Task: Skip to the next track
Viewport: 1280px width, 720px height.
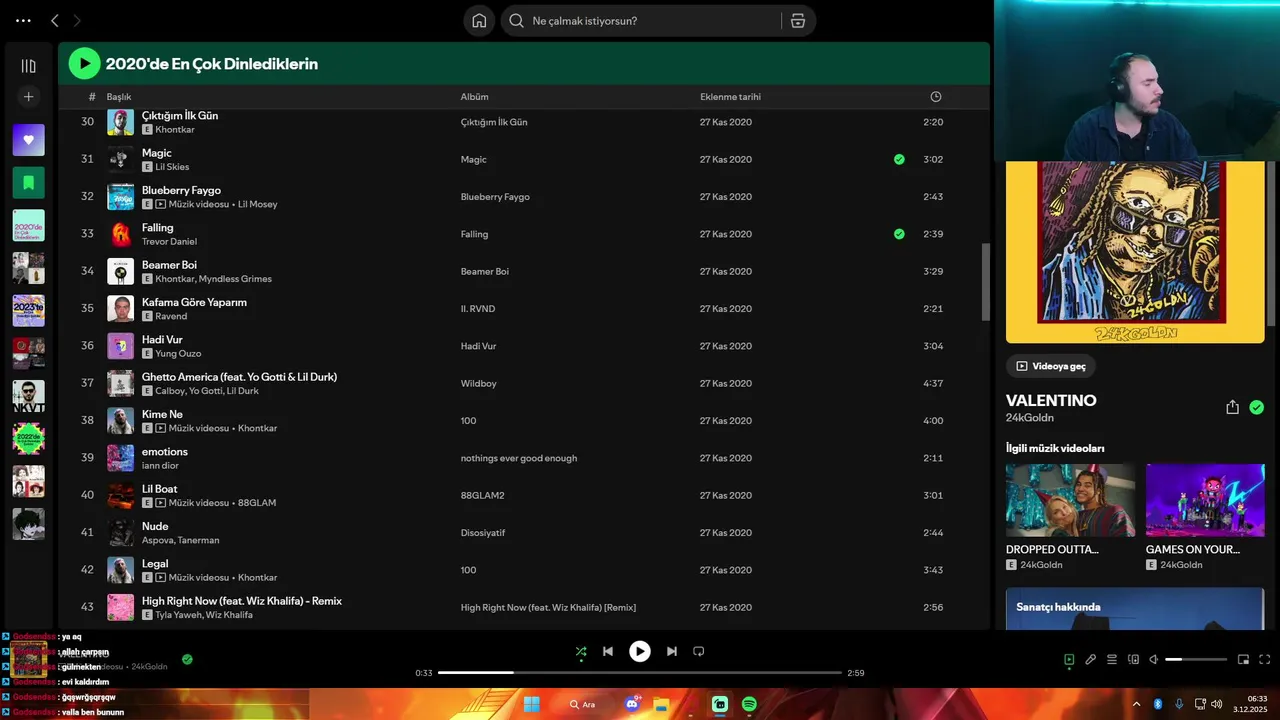Action: [672, 651]
